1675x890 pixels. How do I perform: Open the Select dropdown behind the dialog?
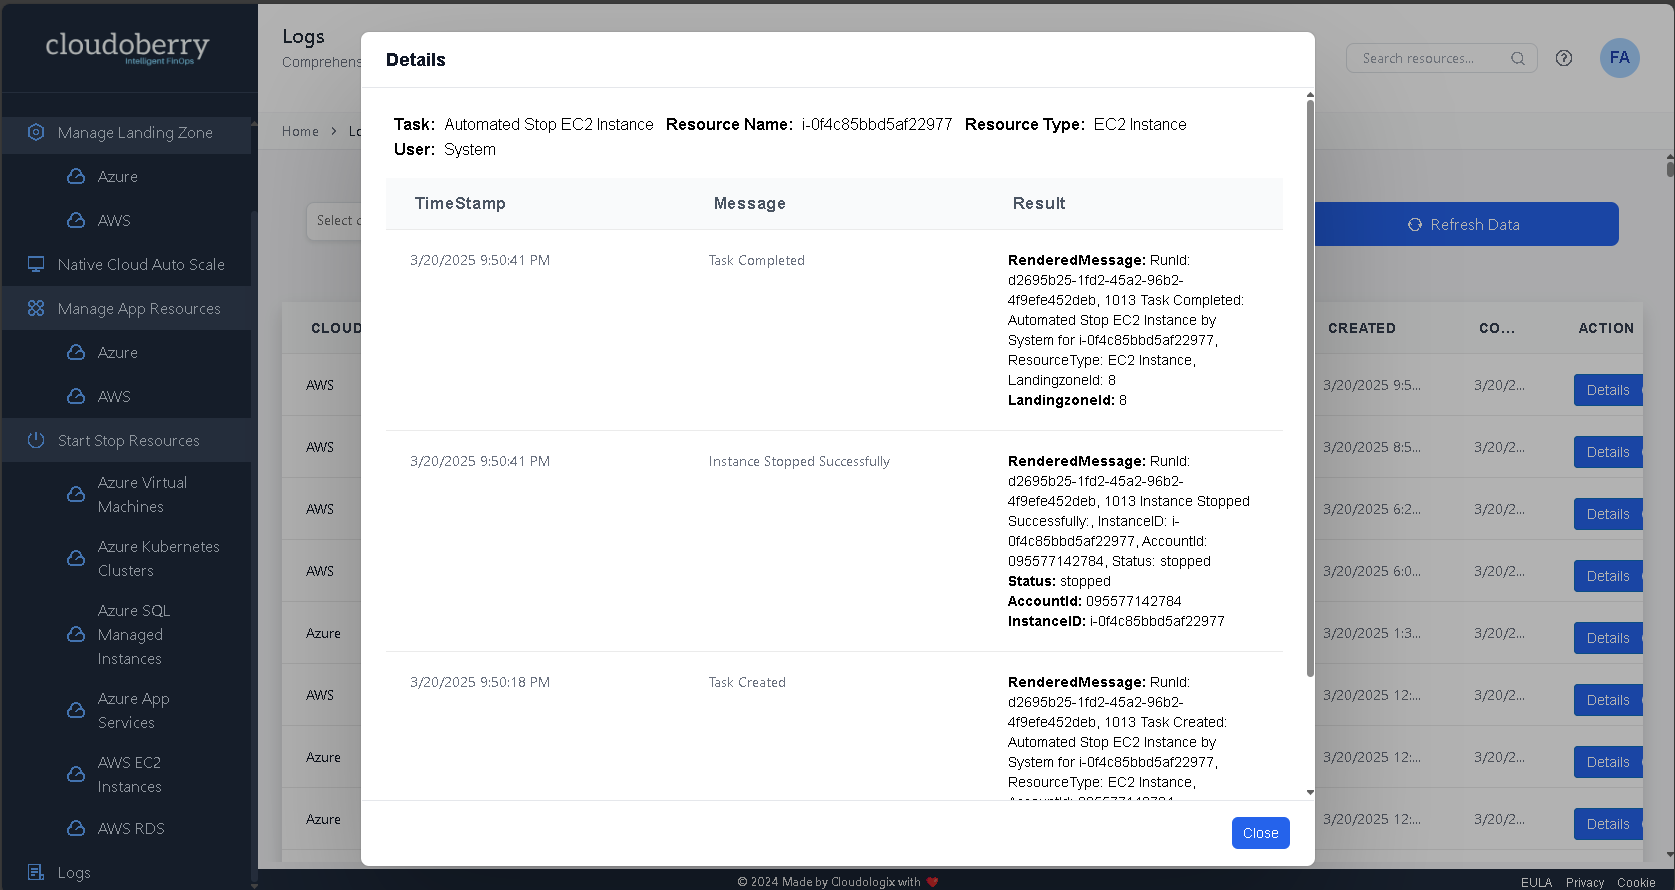(334, 221)
